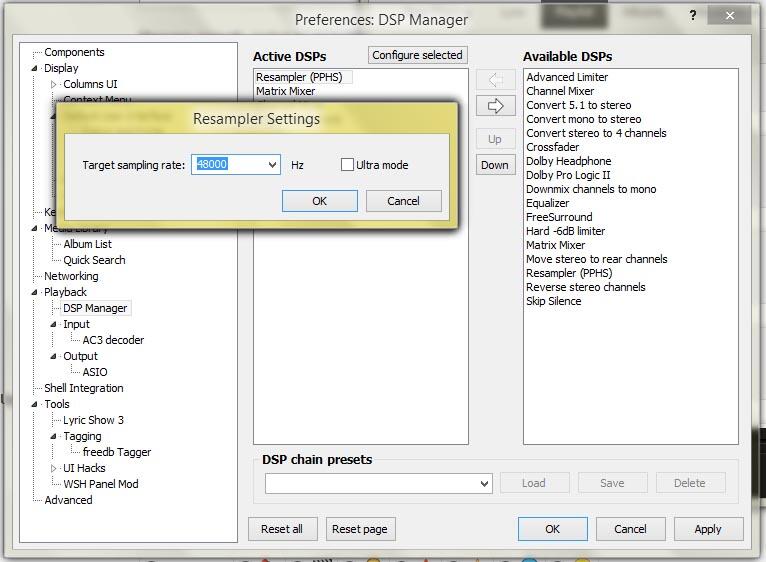This screenshot has height=562, width=766.
Task: Select AC3 decoder in the tree
Action: pyautogui.click(x=113, y=340)
